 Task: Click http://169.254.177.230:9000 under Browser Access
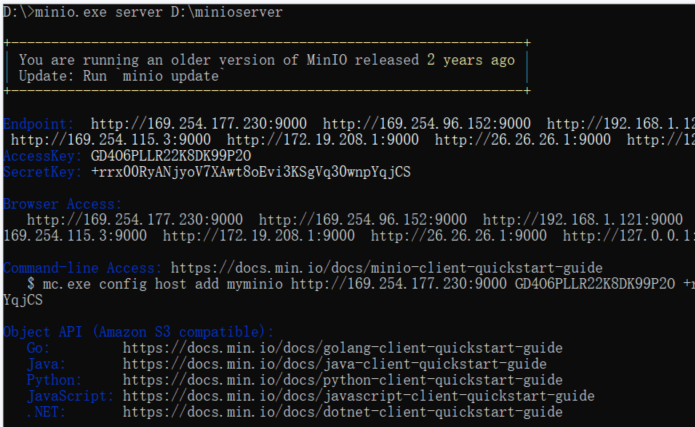[135, 219]
